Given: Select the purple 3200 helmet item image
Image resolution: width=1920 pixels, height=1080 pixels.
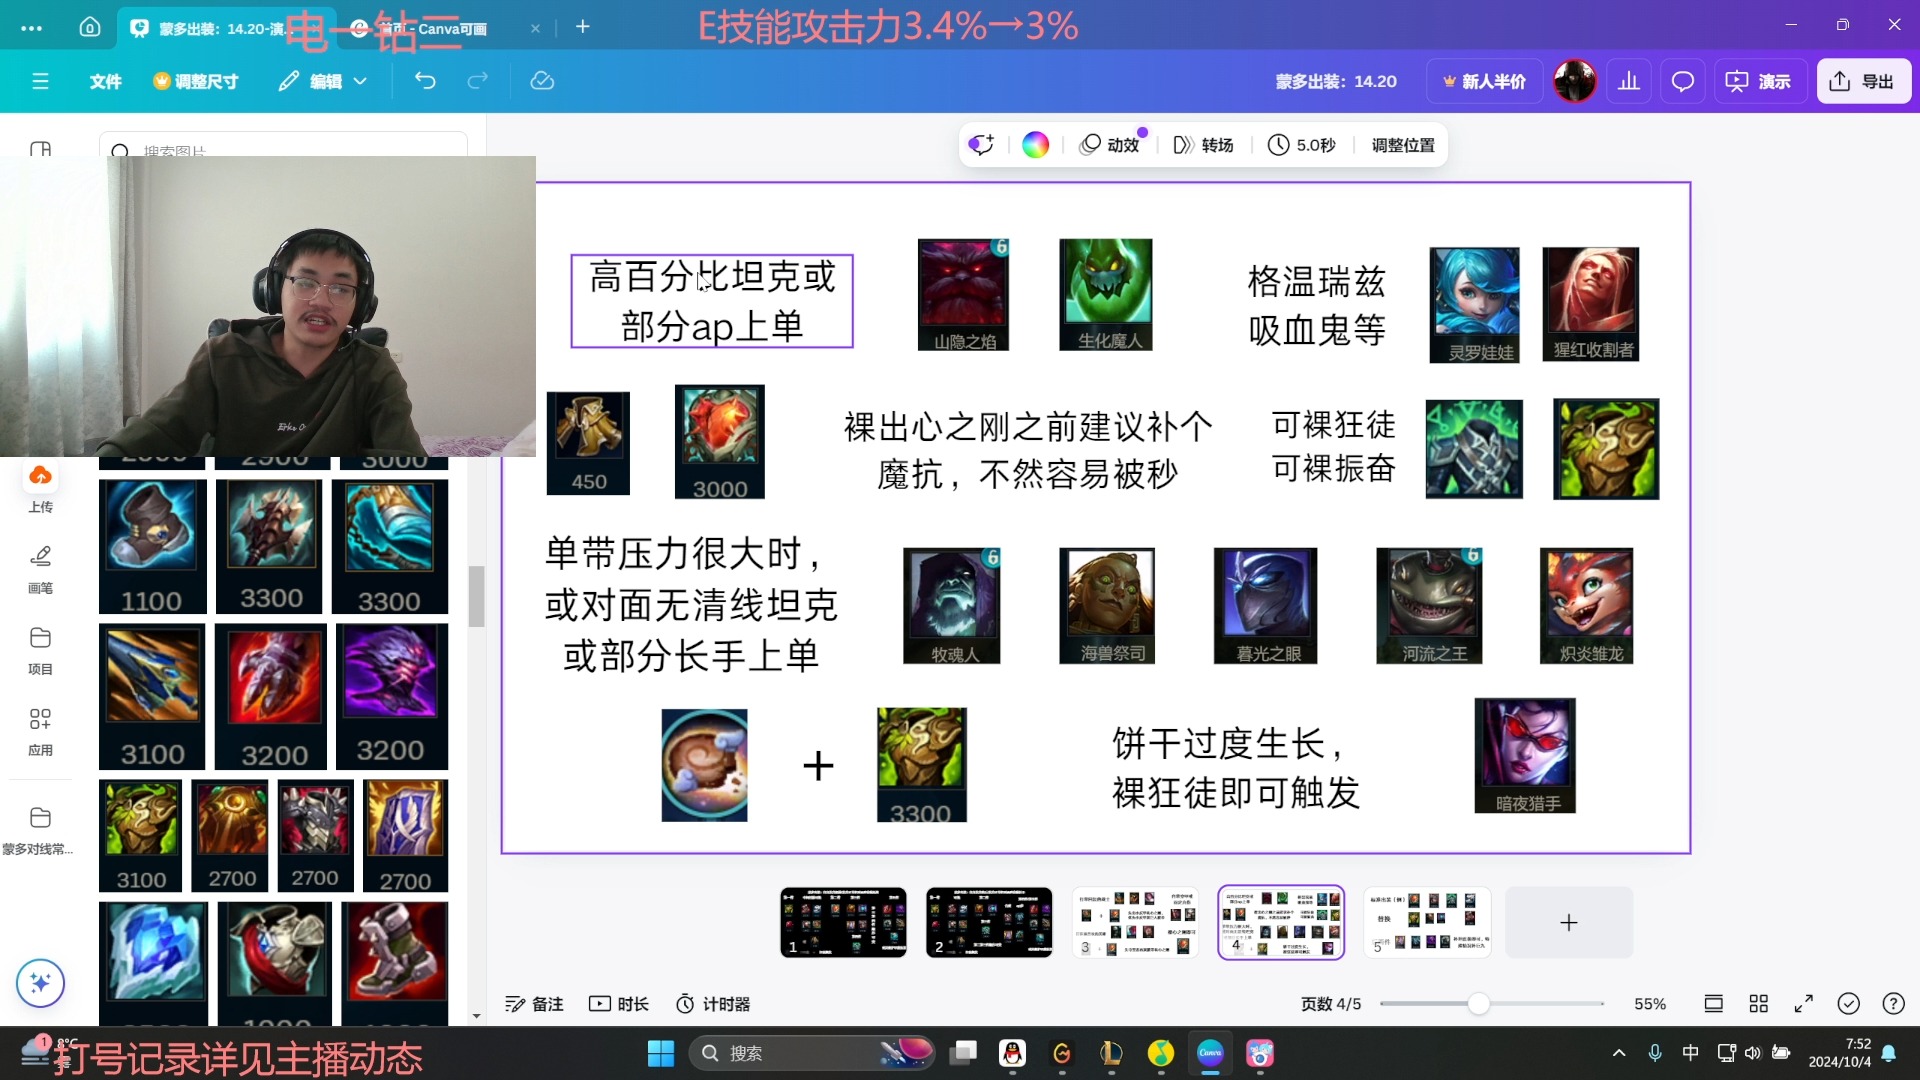Looking at the screenshot, I should (x=392, y=696).
